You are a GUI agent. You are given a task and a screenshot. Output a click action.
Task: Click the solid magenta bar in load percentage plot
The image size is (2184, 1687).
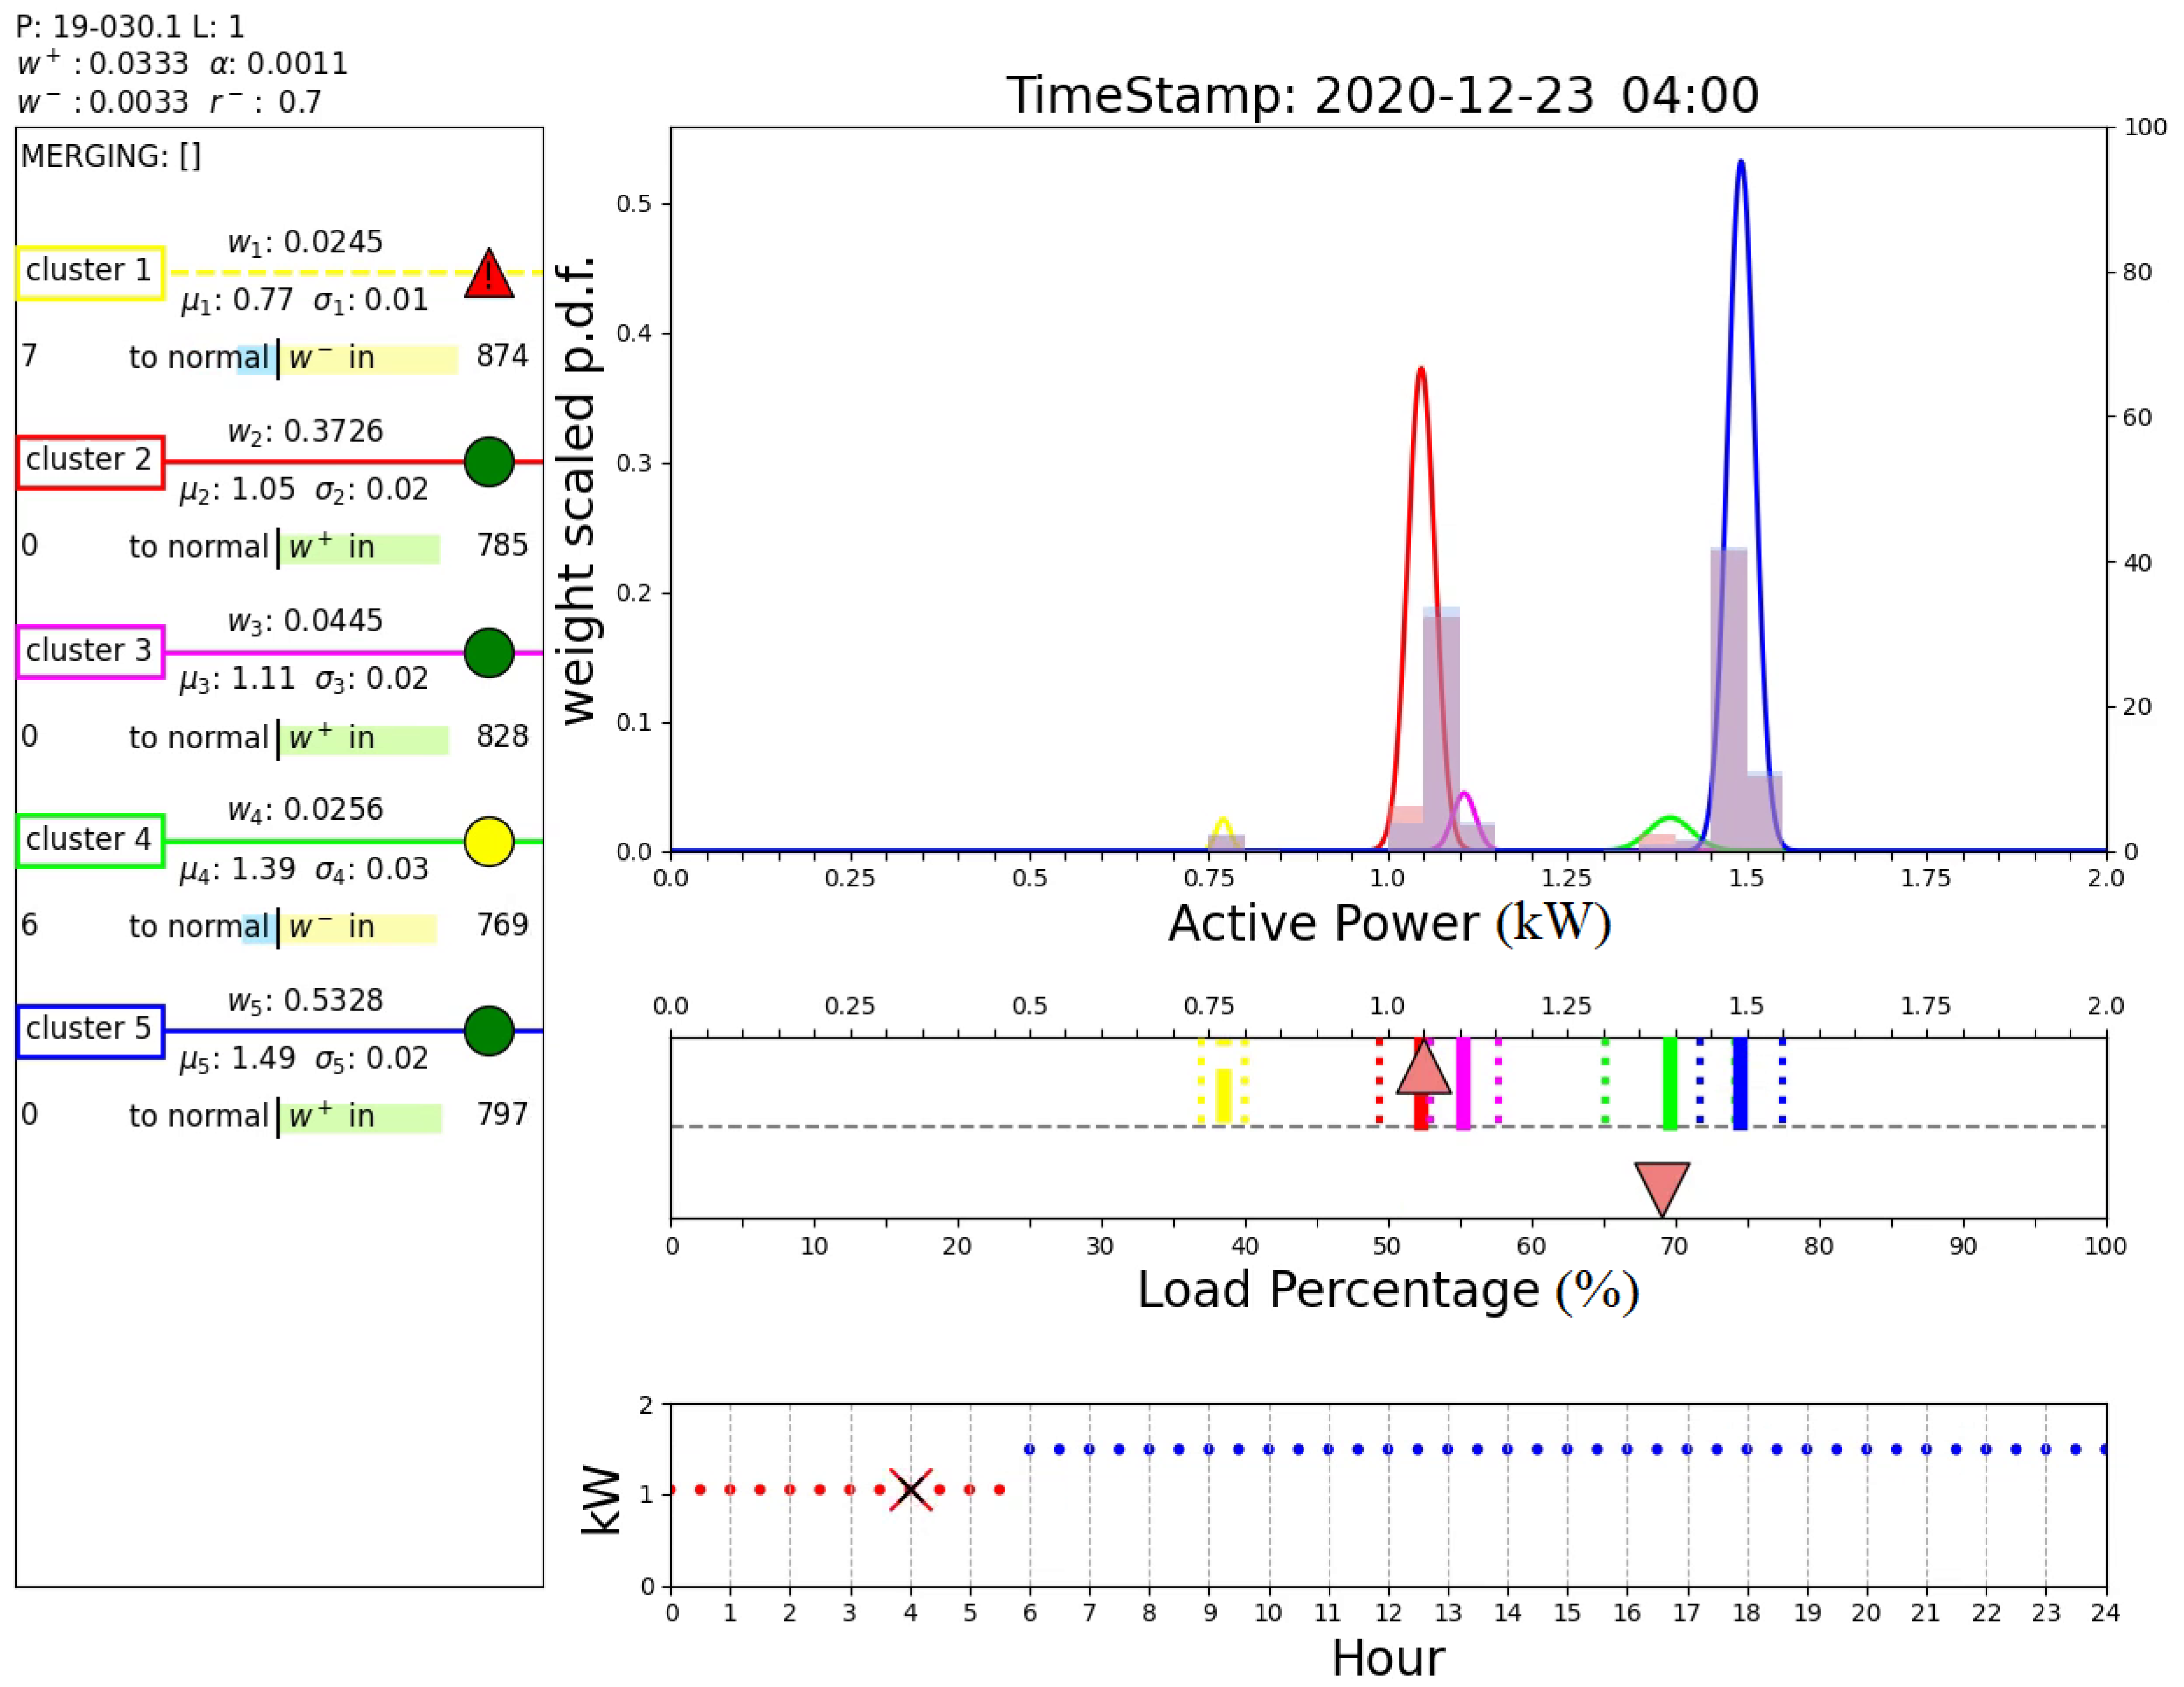point(1463,1084)
